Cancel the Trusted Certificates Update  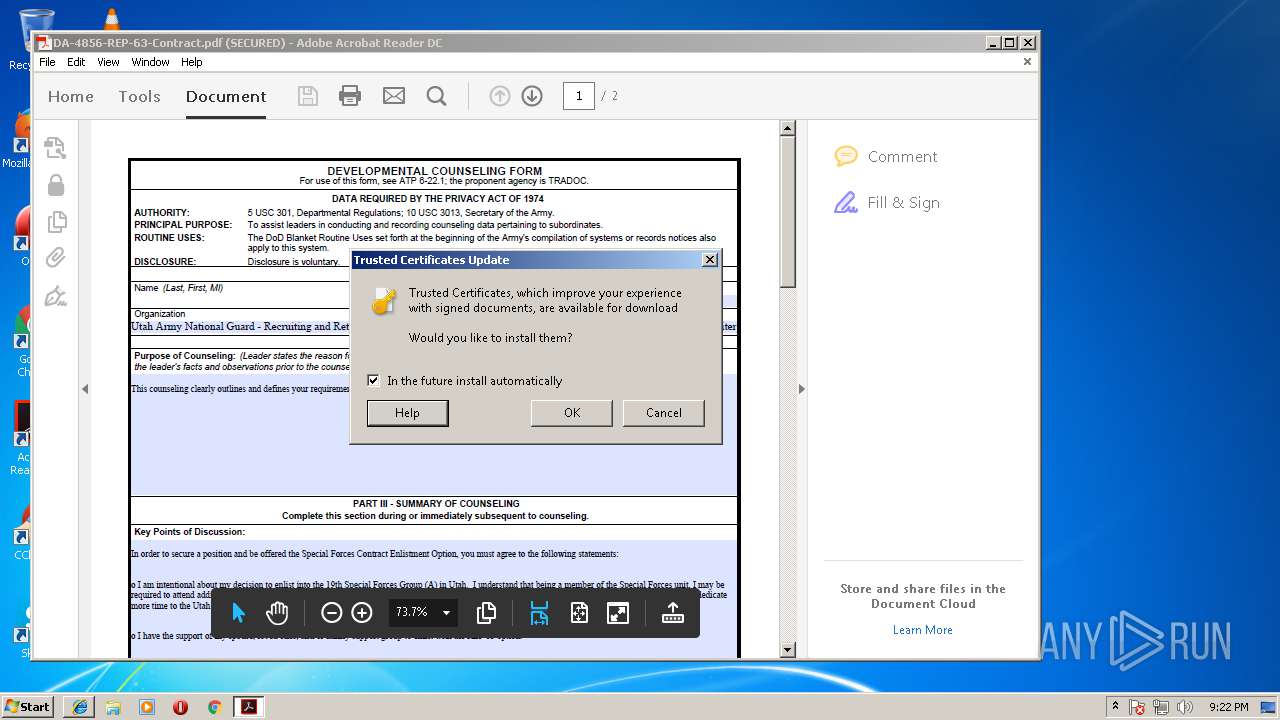pyautogui.click(x=664, y=413)
